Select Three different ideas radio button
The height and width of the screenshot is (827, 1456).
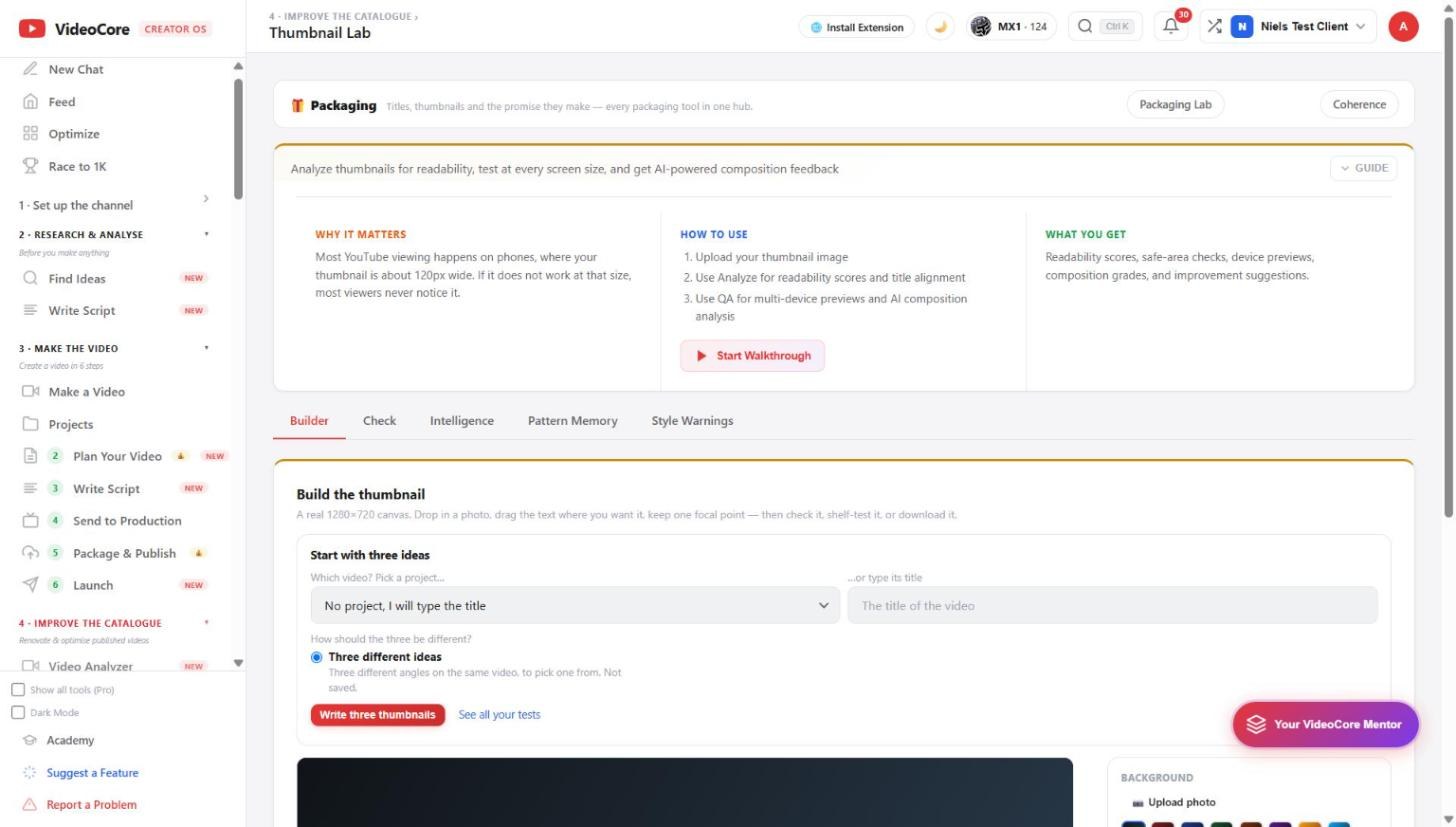tap(317, 657)
